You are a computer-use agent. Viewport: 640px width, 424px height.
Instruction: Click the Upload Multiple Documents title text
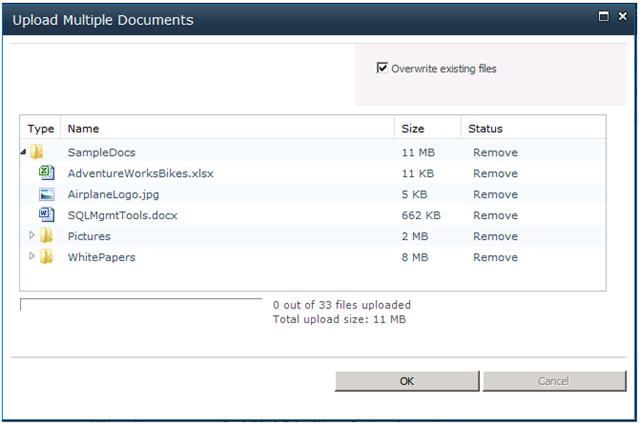coord(103,20)
